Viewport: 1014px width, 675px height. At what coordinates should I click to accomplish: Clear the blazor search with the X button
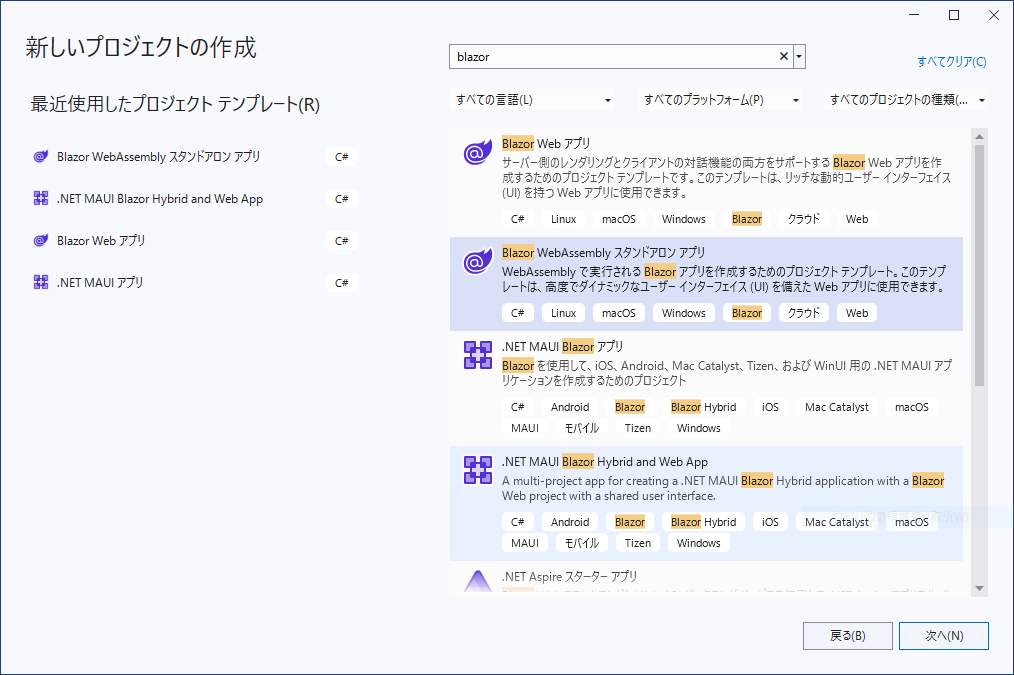coord(783,56)
